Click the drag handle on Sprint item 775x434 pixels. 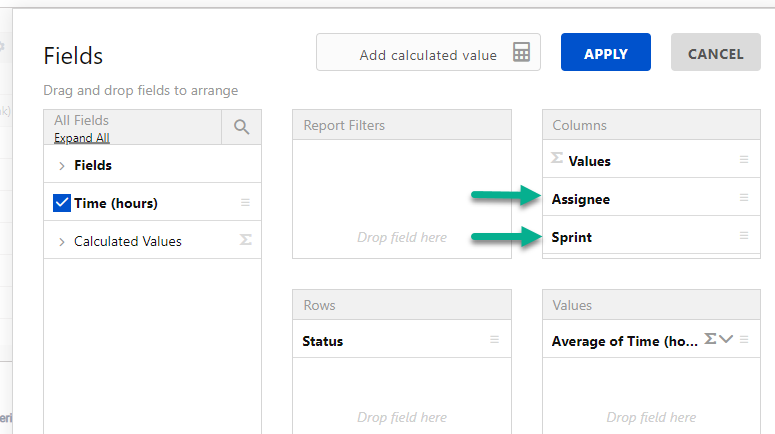[744, 235]
